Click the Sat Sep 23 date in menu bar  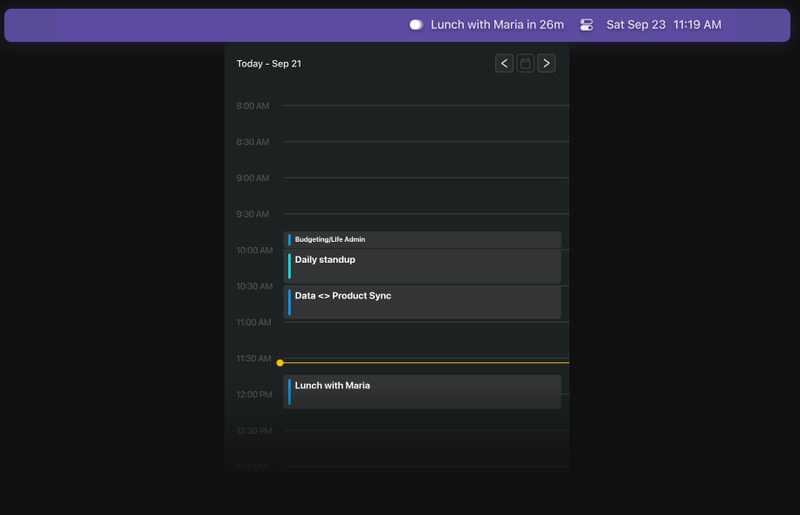click(x=635, y=25)
